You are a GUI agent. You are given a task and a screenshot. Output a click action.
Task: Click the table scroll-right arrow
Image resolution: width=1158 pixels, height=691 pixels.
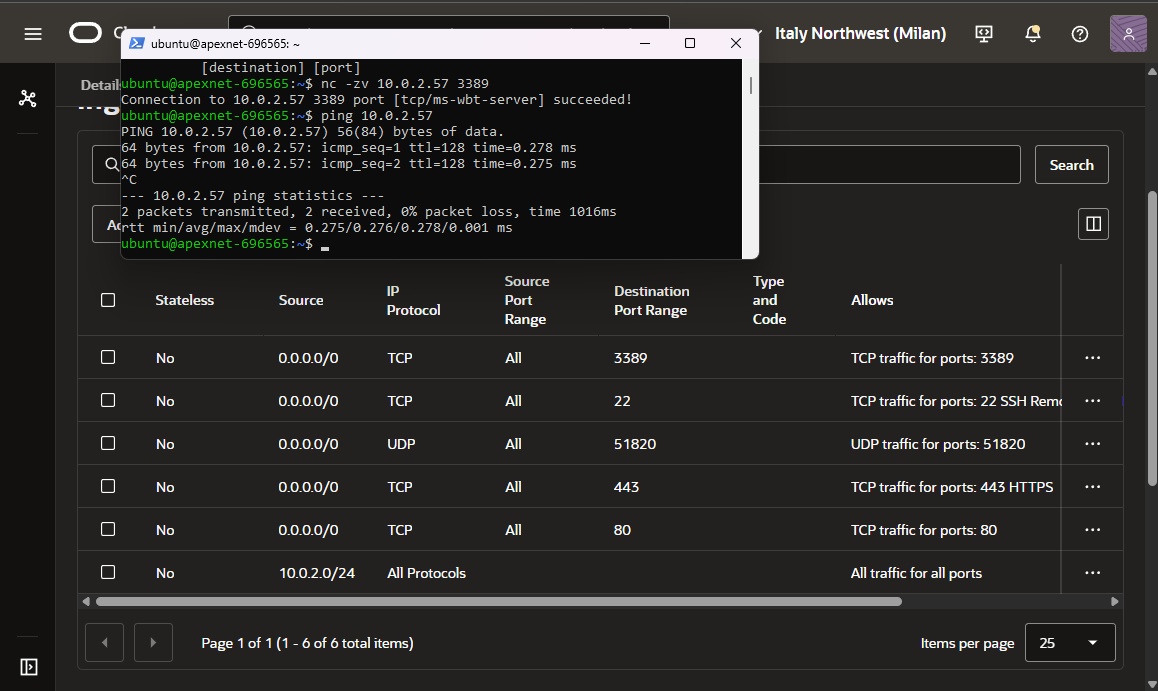tap(1114, 602)
